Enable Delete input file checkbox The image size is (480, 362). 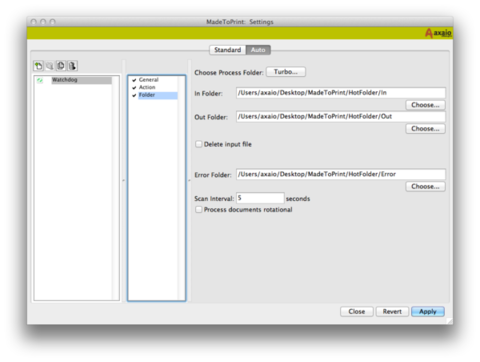point(199,144)
